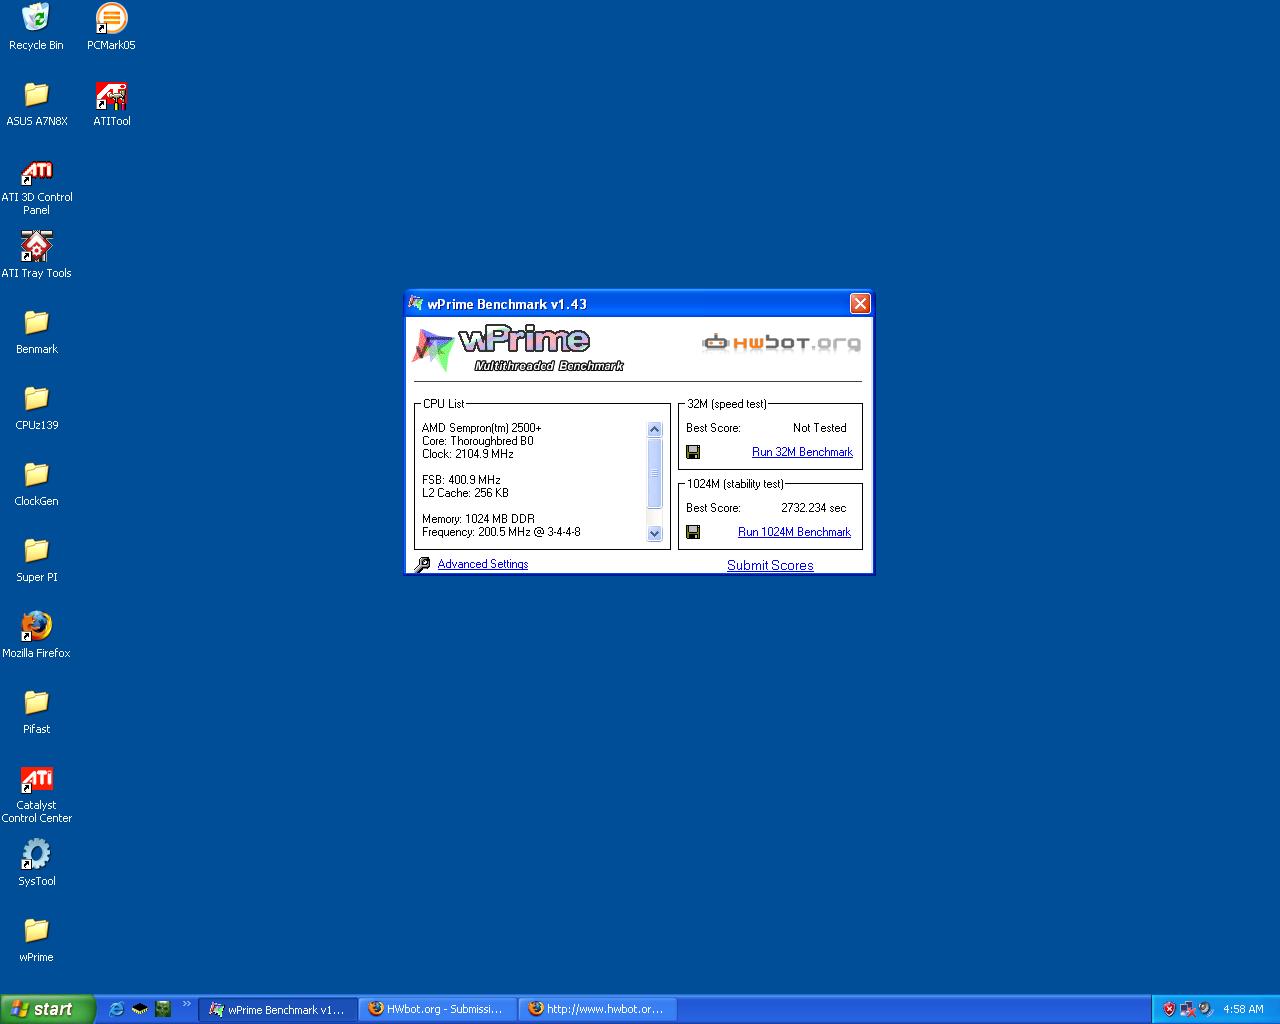The height and width of the screenshot is (1024, 1280).
Task: Switch to wPrime Benchmark taskbar button
Action: (278, 1009)
